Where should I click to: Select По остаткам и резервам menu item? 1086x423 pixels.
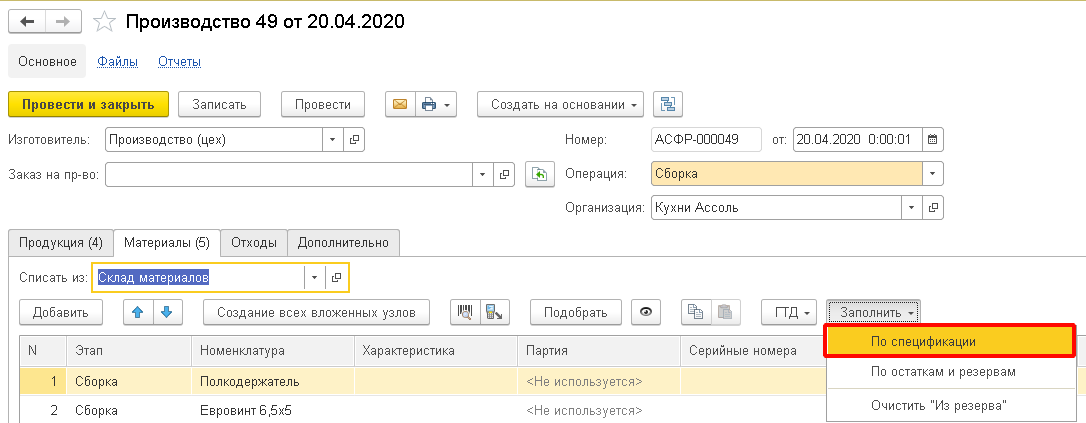943,372
